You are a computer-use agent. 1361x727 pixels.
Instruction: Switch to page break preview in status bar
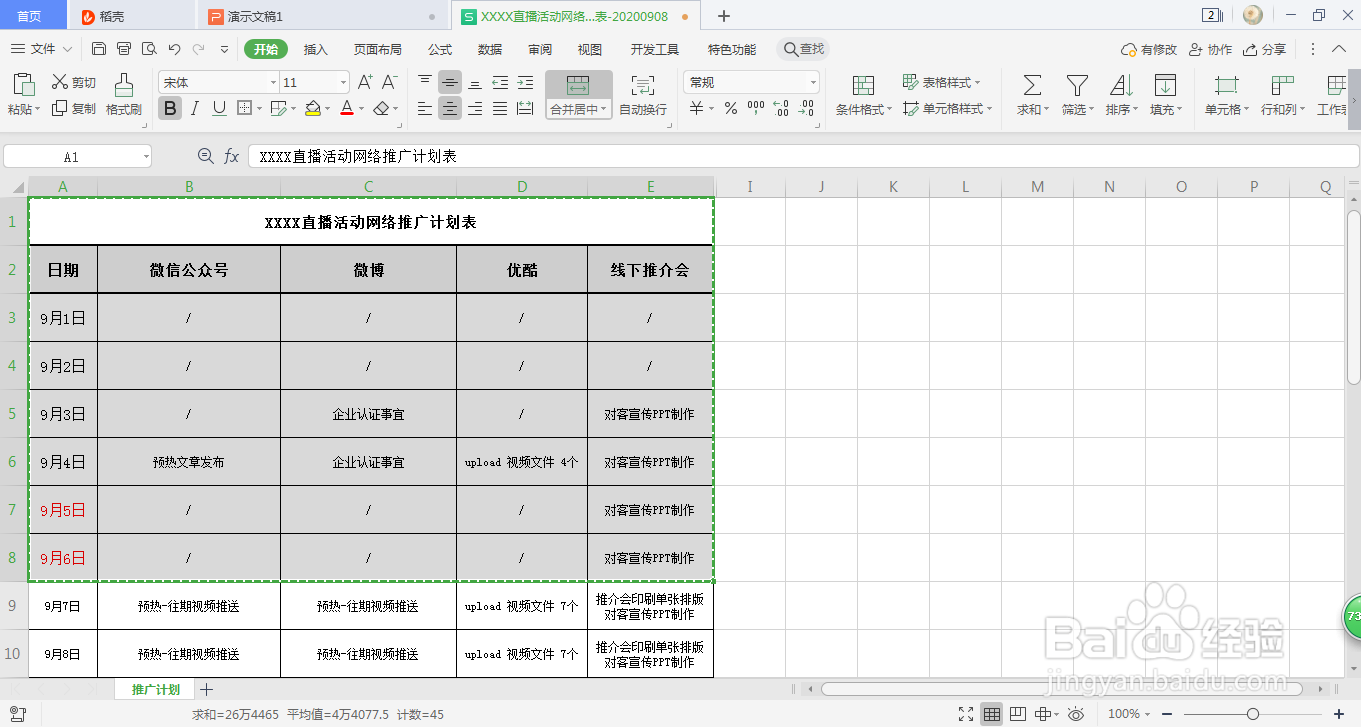1019,714
